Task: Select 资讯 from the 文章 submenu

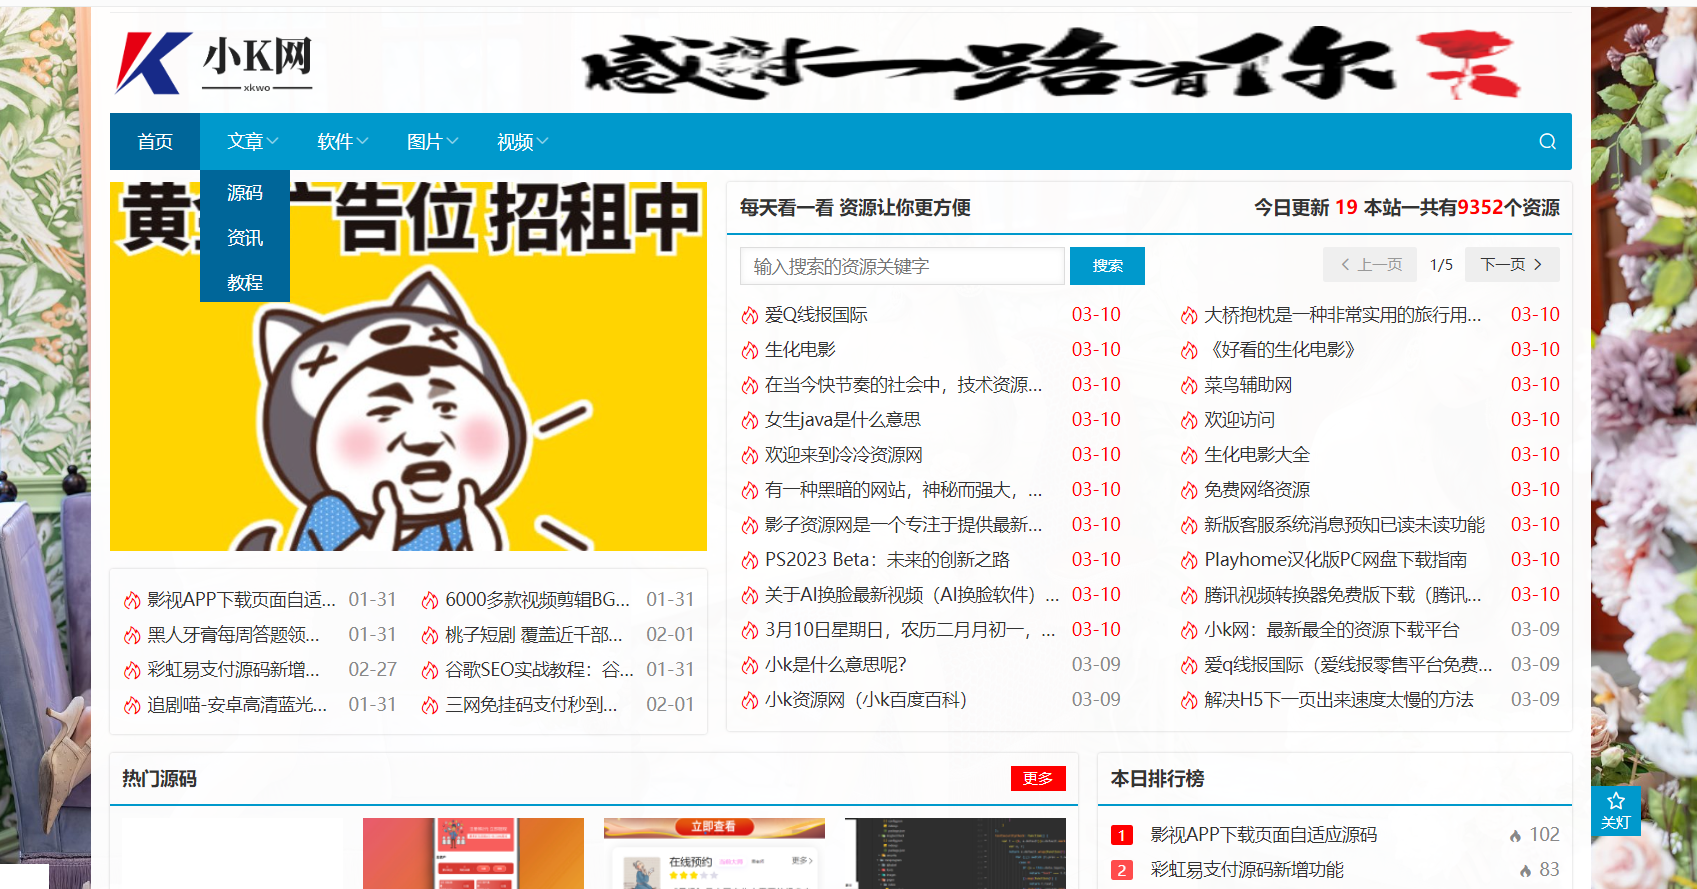Action: 245,238
